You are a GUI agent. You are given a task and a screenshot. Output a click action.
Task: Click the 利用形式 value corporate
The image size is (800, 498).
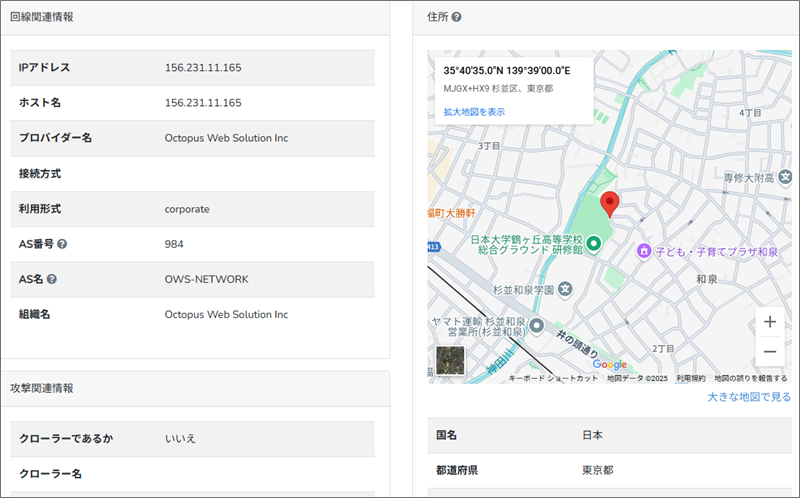click(x=187, y=209)
